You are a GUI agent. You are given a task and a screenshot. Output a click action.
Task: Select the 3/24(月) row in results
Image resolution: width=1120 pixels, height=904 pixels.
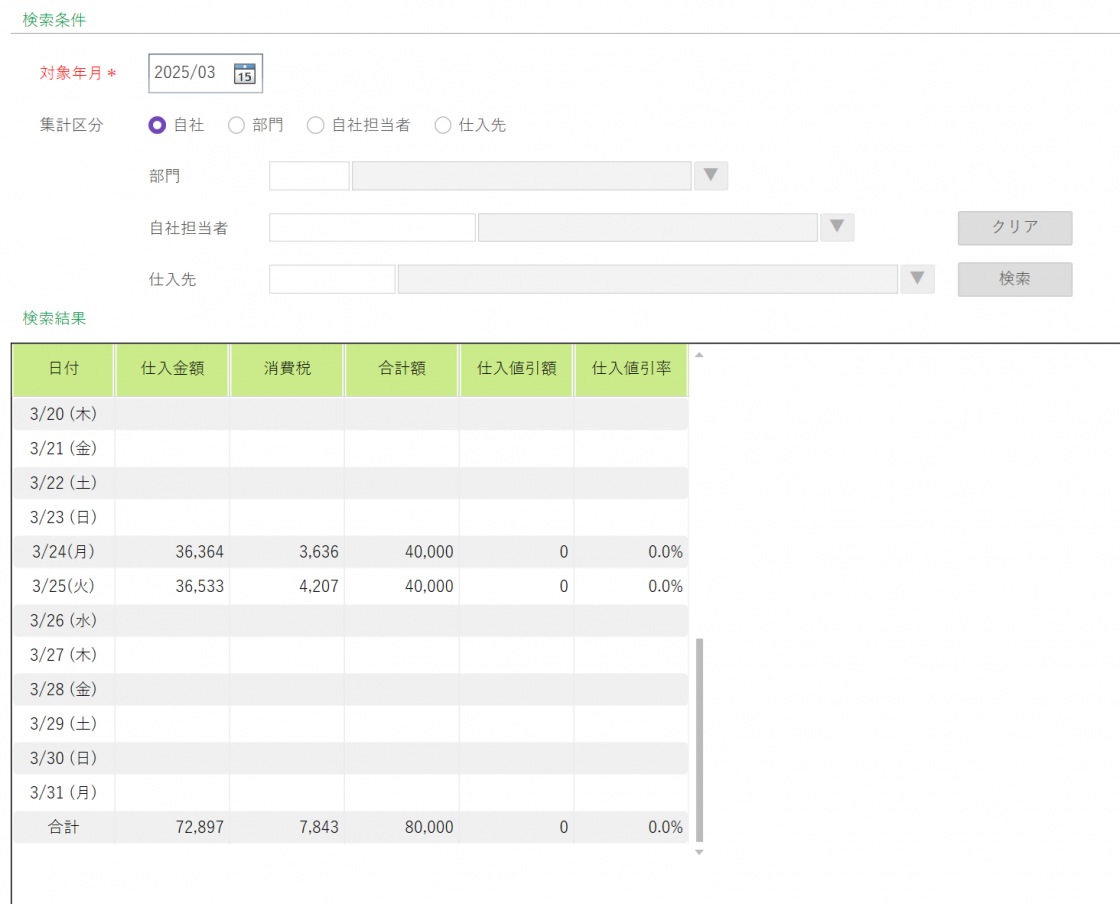[350, 552]
